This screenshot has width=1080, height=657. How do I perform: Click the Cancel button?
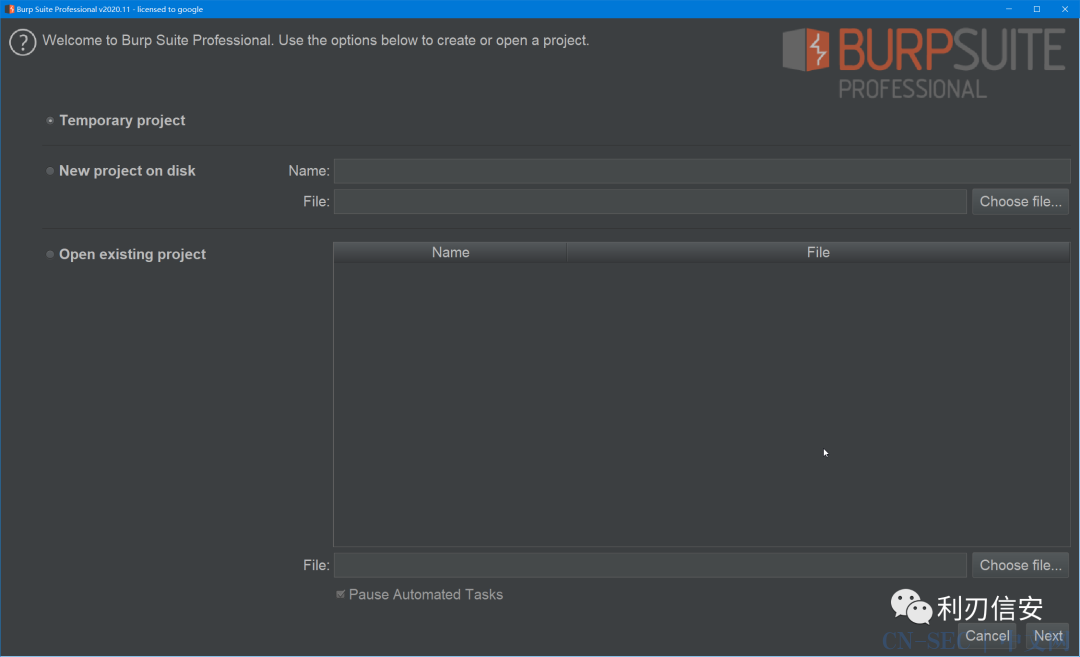(987, 636)
